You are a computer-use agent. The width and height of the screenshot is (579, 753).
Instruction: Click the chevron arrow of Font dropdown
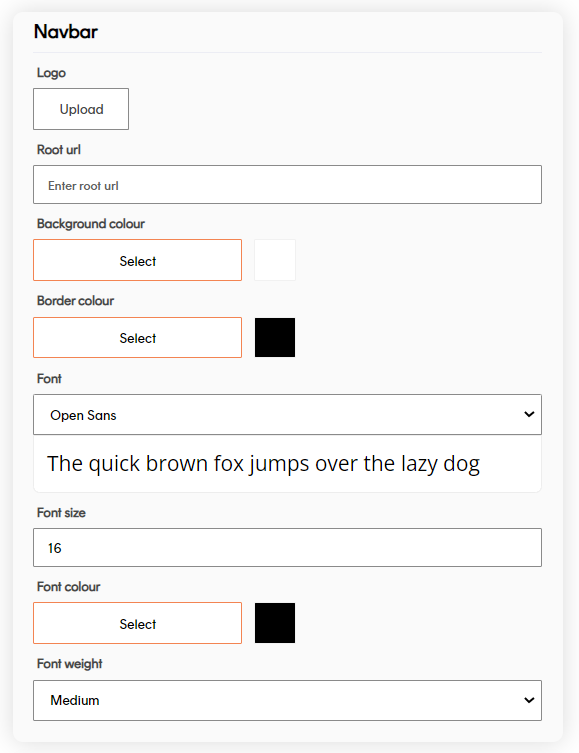[x=529, y=414]
